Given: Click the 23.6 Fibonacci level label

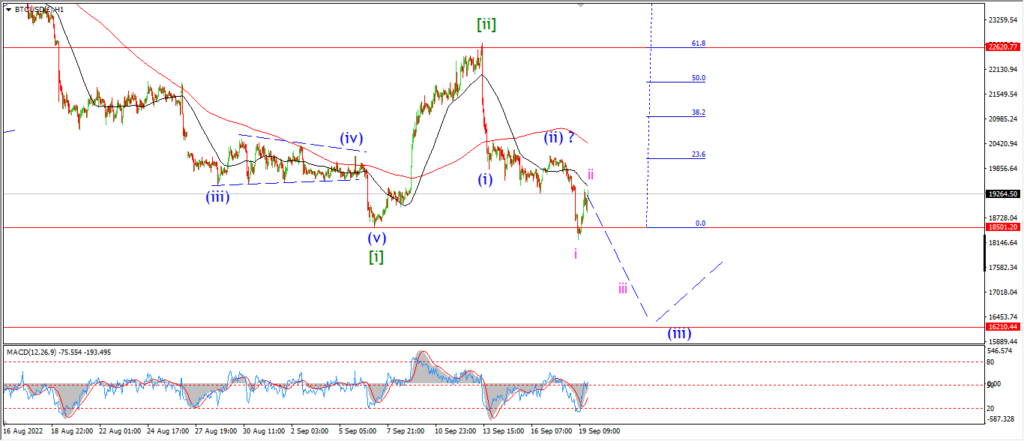Looking at the screenshot, I should point(698,155).
